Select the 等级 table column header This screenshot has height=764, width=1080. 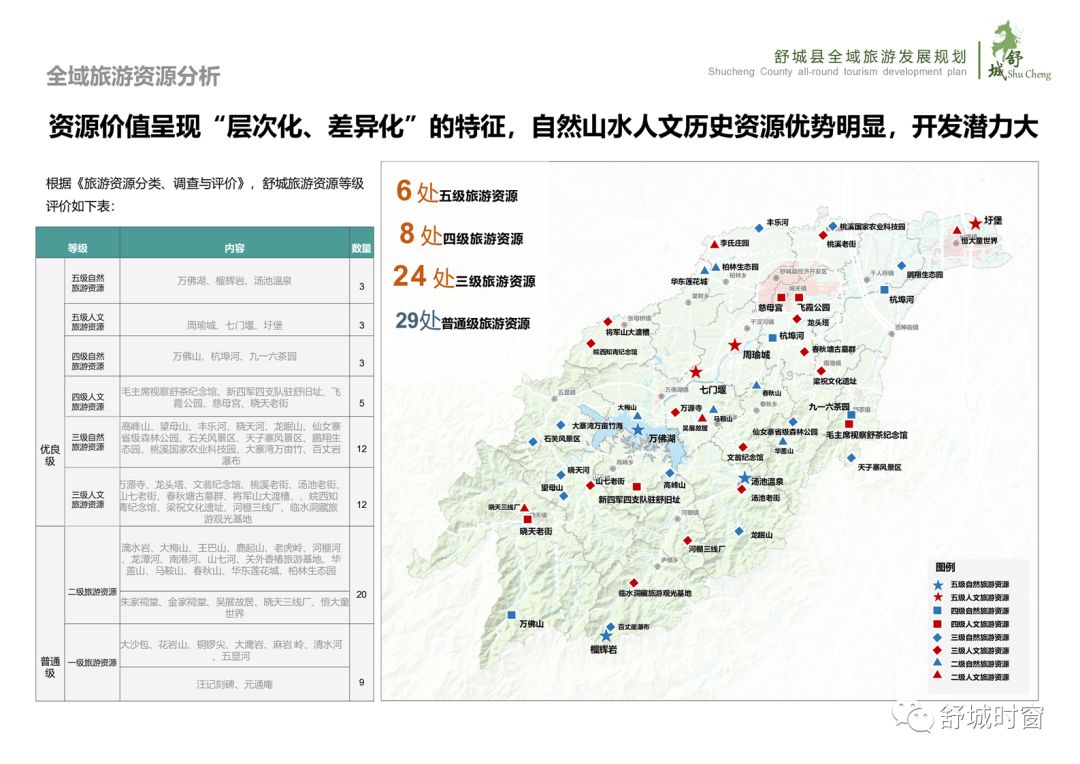(78, 247)
